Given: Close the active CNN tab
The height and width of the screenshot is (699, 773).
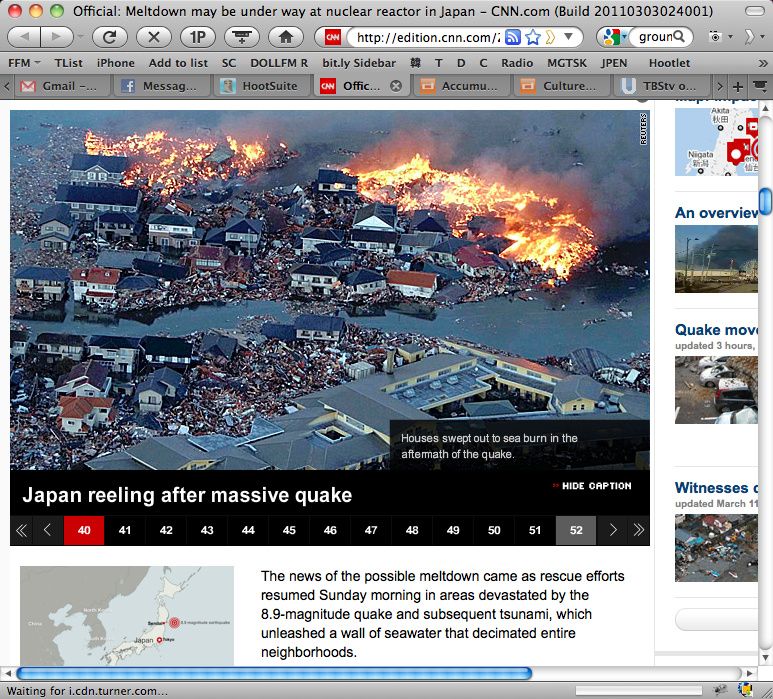Looking at the screenshot, I should pos(396,86).
